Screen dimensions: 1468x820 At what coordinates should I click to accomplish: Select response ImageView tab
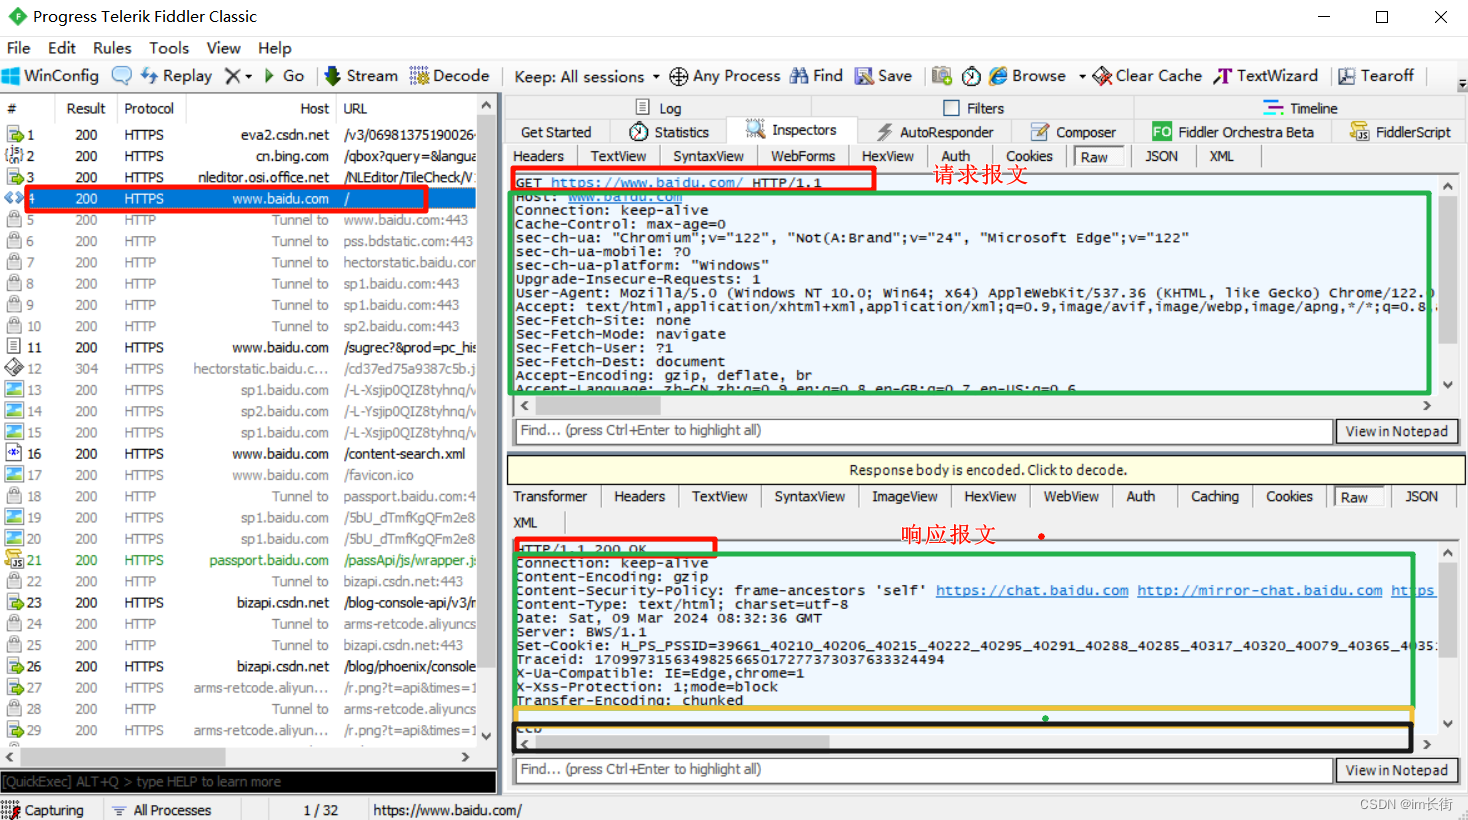tap(905, 496)
